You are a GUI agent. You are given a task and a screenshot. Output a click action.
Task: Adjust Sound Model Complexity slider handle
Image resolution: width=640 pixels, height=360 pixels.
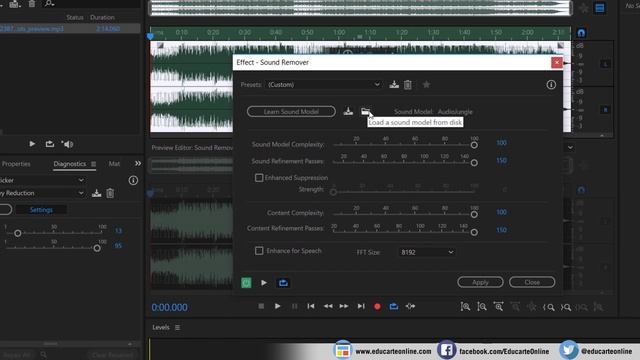[x=474, y=145]
